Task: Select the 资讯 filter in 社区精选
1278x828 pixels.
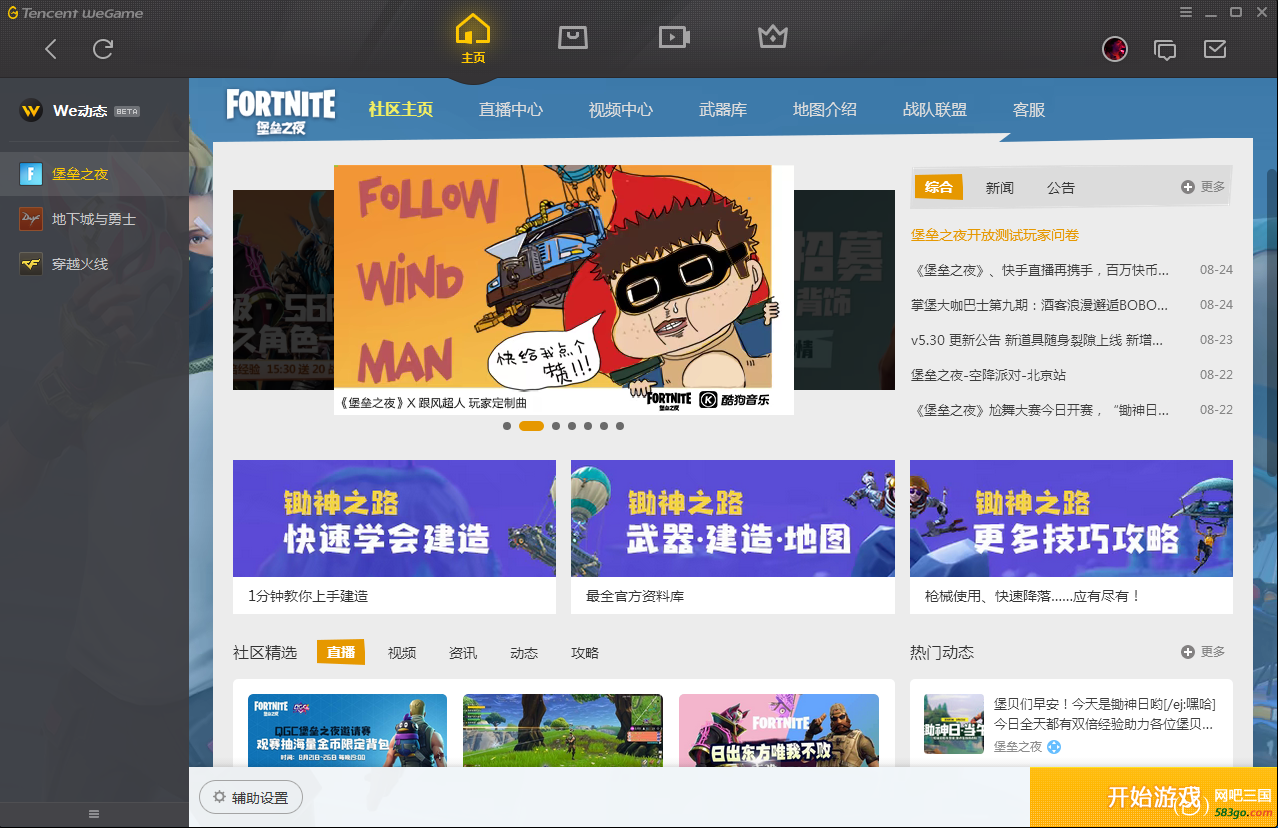Action: pyautogui.click(x=463, y=653)
